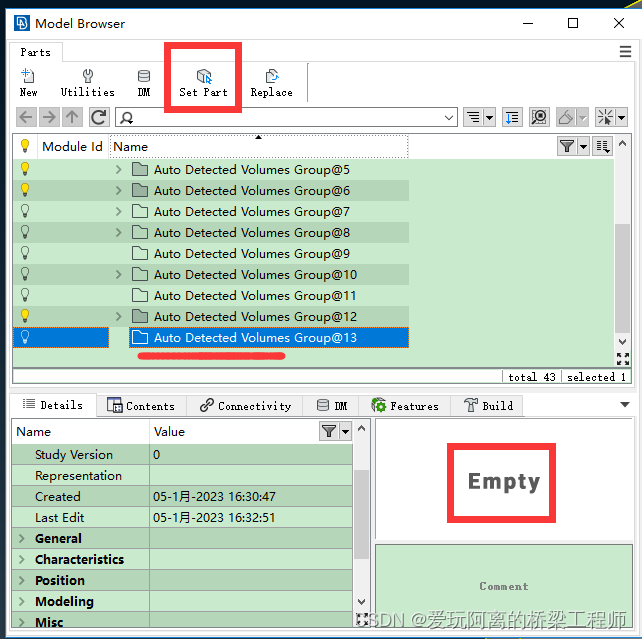The width and height of the screenshot is (642, 639).
Task: Expand Auto Detected Volumes Group@7
Action: point(119,211)
